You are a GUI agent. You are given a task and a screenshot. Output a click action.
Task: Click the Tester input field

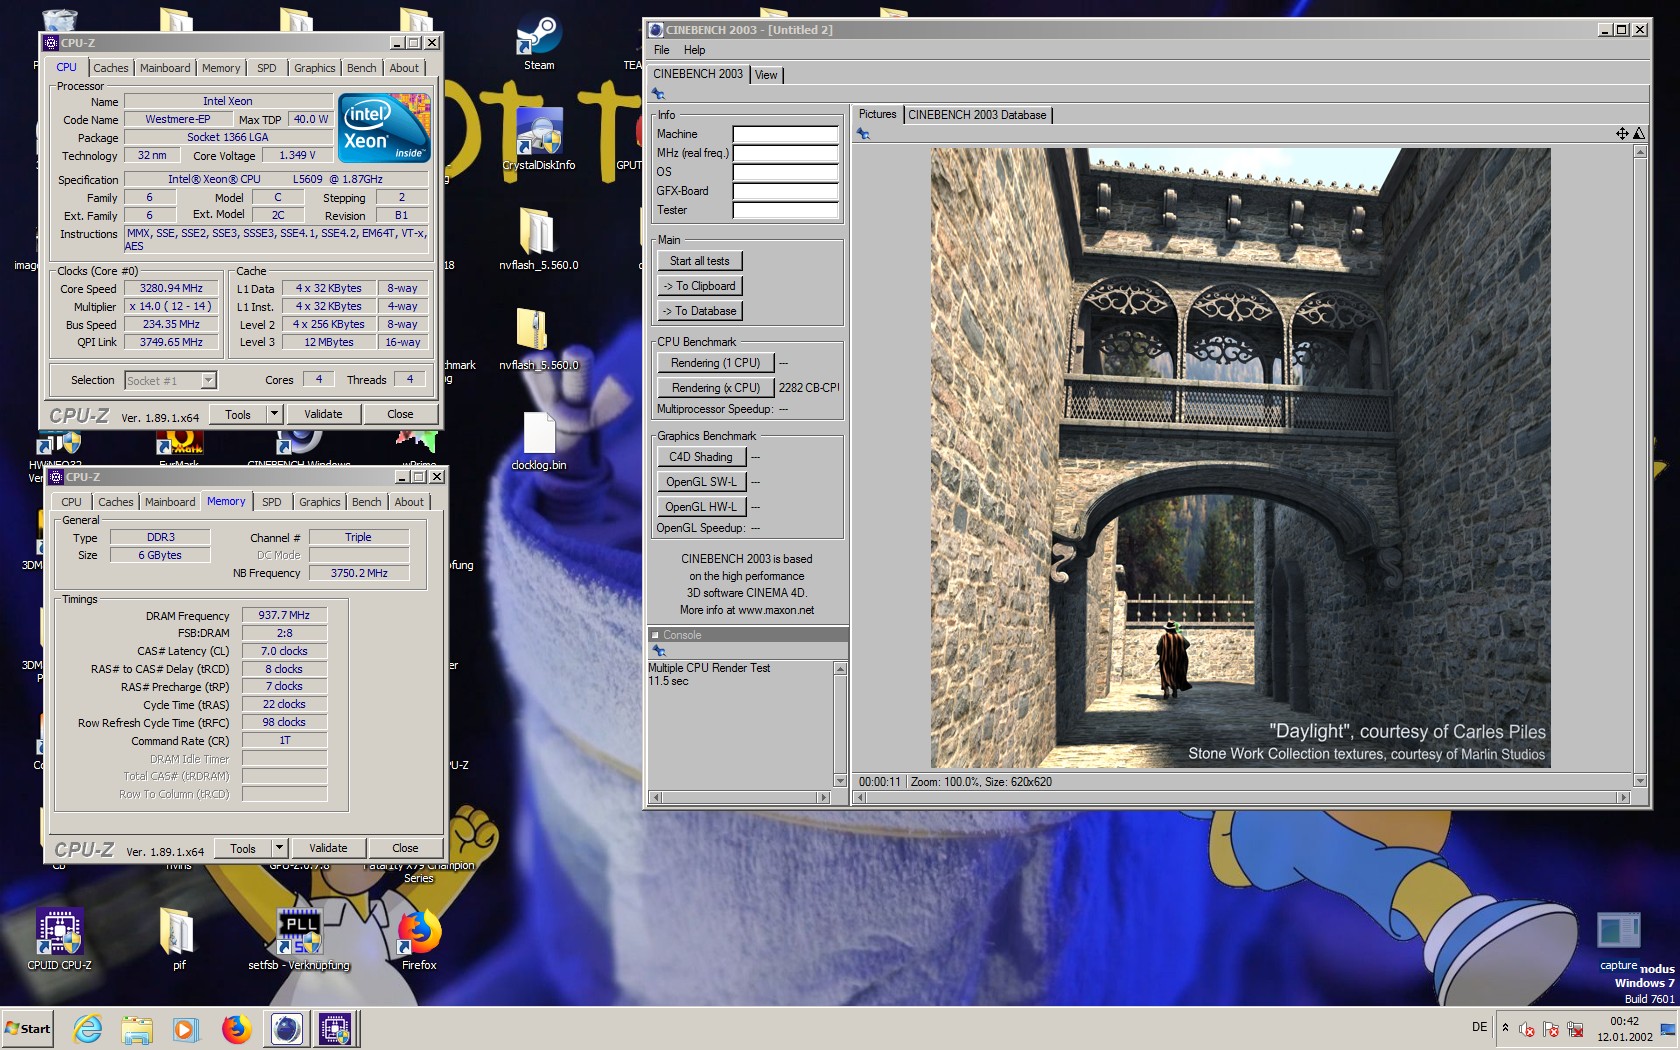(x=785, y=210)
